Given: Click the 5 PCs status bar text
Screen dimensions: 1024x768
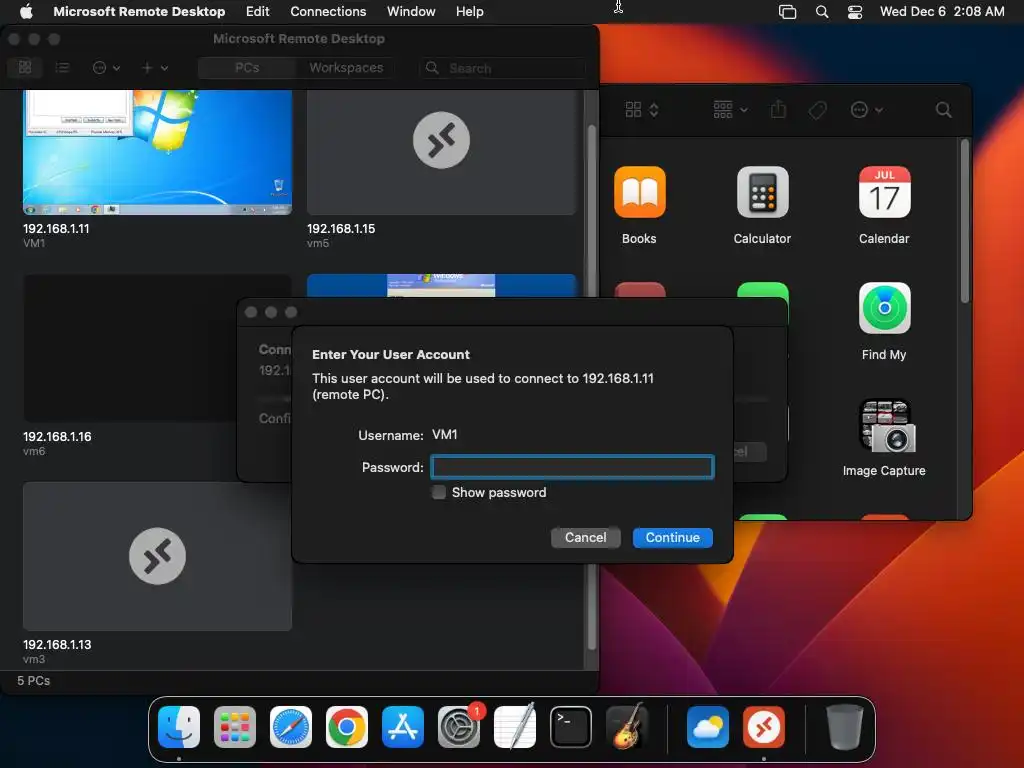Looking at the screenshot, I should click(33, 680).
